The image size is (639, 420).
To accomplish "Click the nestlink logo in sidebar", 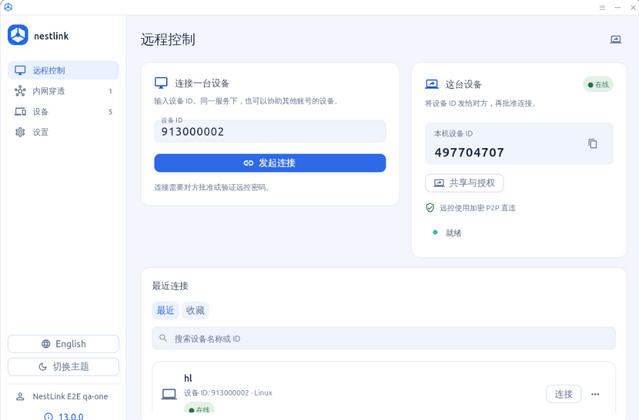I will [18, 35].
